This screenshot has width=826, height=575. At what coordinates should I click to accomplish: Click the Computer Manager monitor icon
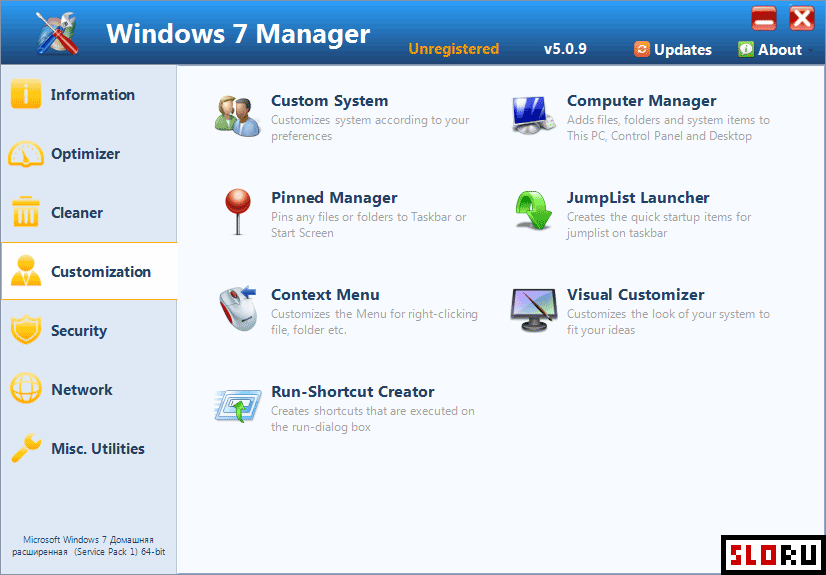coord(532,114)
